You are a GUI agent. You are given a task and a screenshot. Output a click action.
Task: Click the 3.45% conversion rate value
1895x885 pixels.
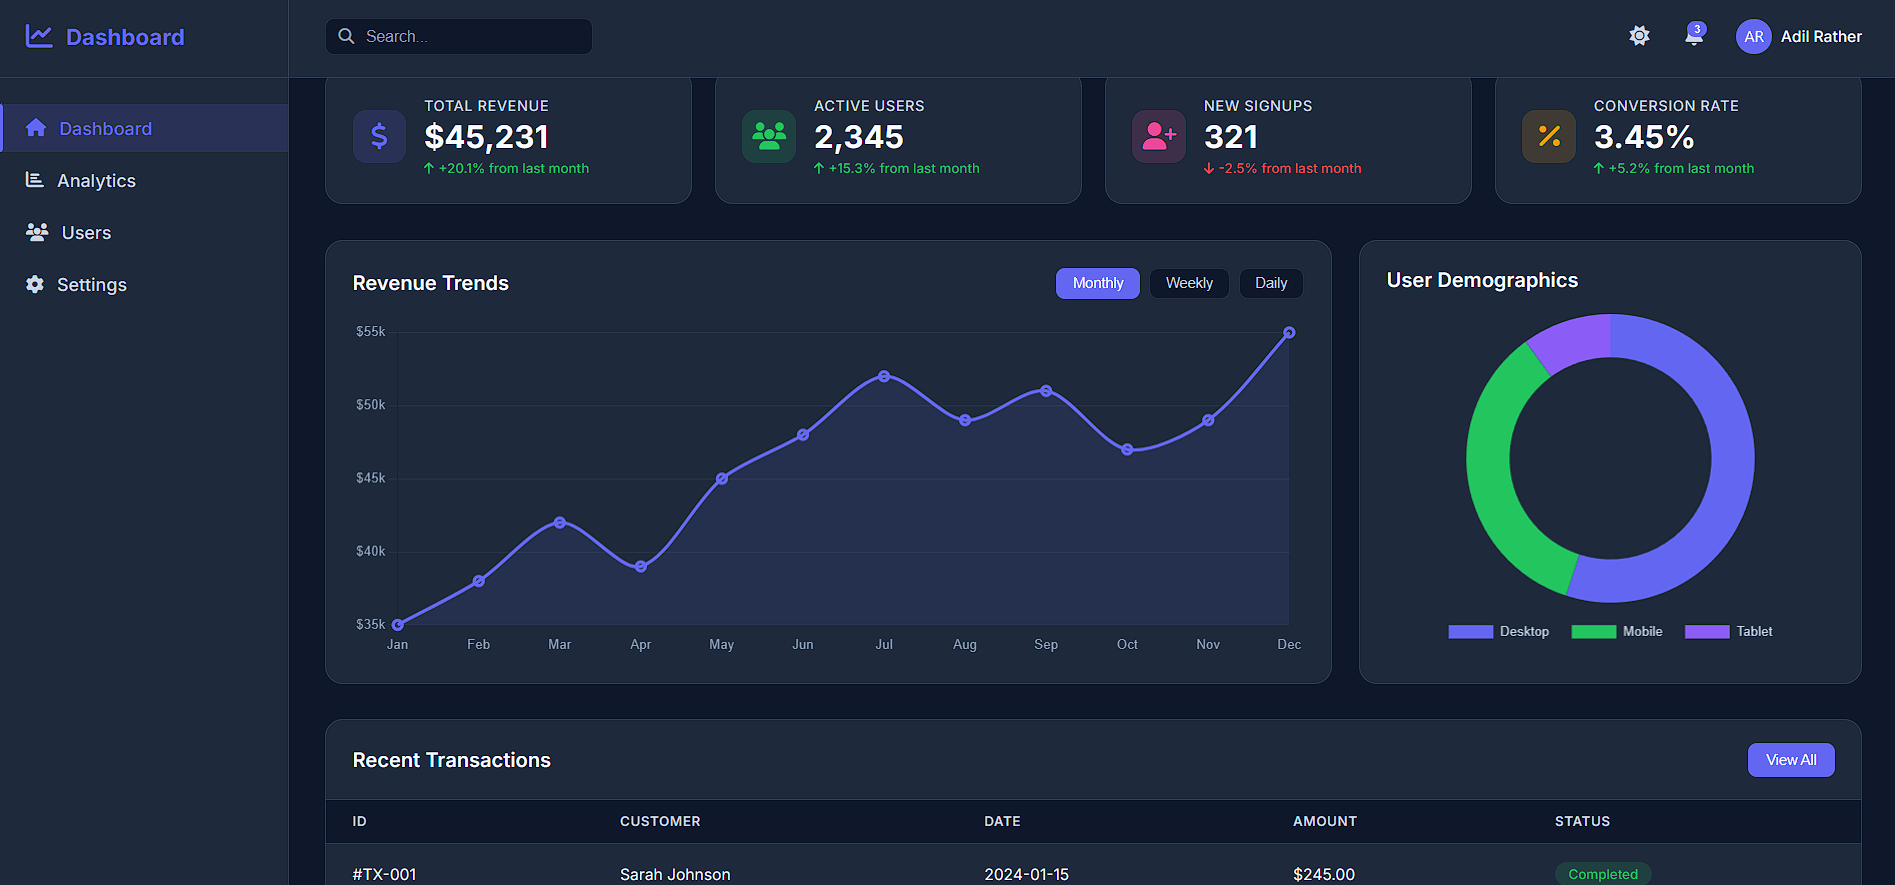[x=1644, y=137]
